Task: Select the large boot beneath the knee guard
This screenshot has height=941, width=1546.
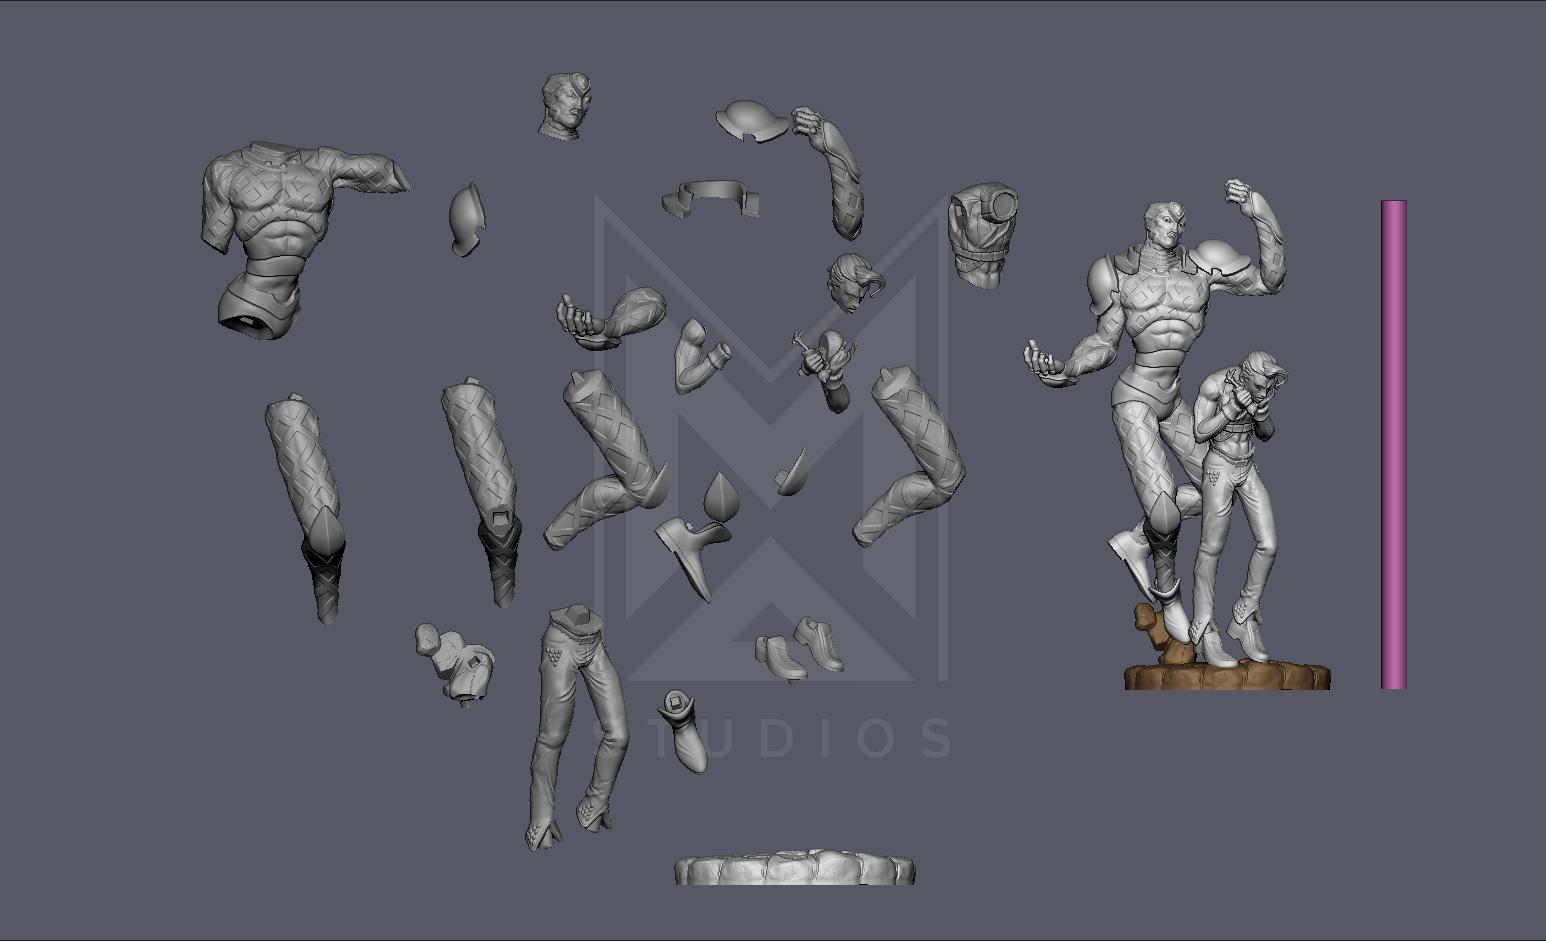Action: tap(692, 553)
